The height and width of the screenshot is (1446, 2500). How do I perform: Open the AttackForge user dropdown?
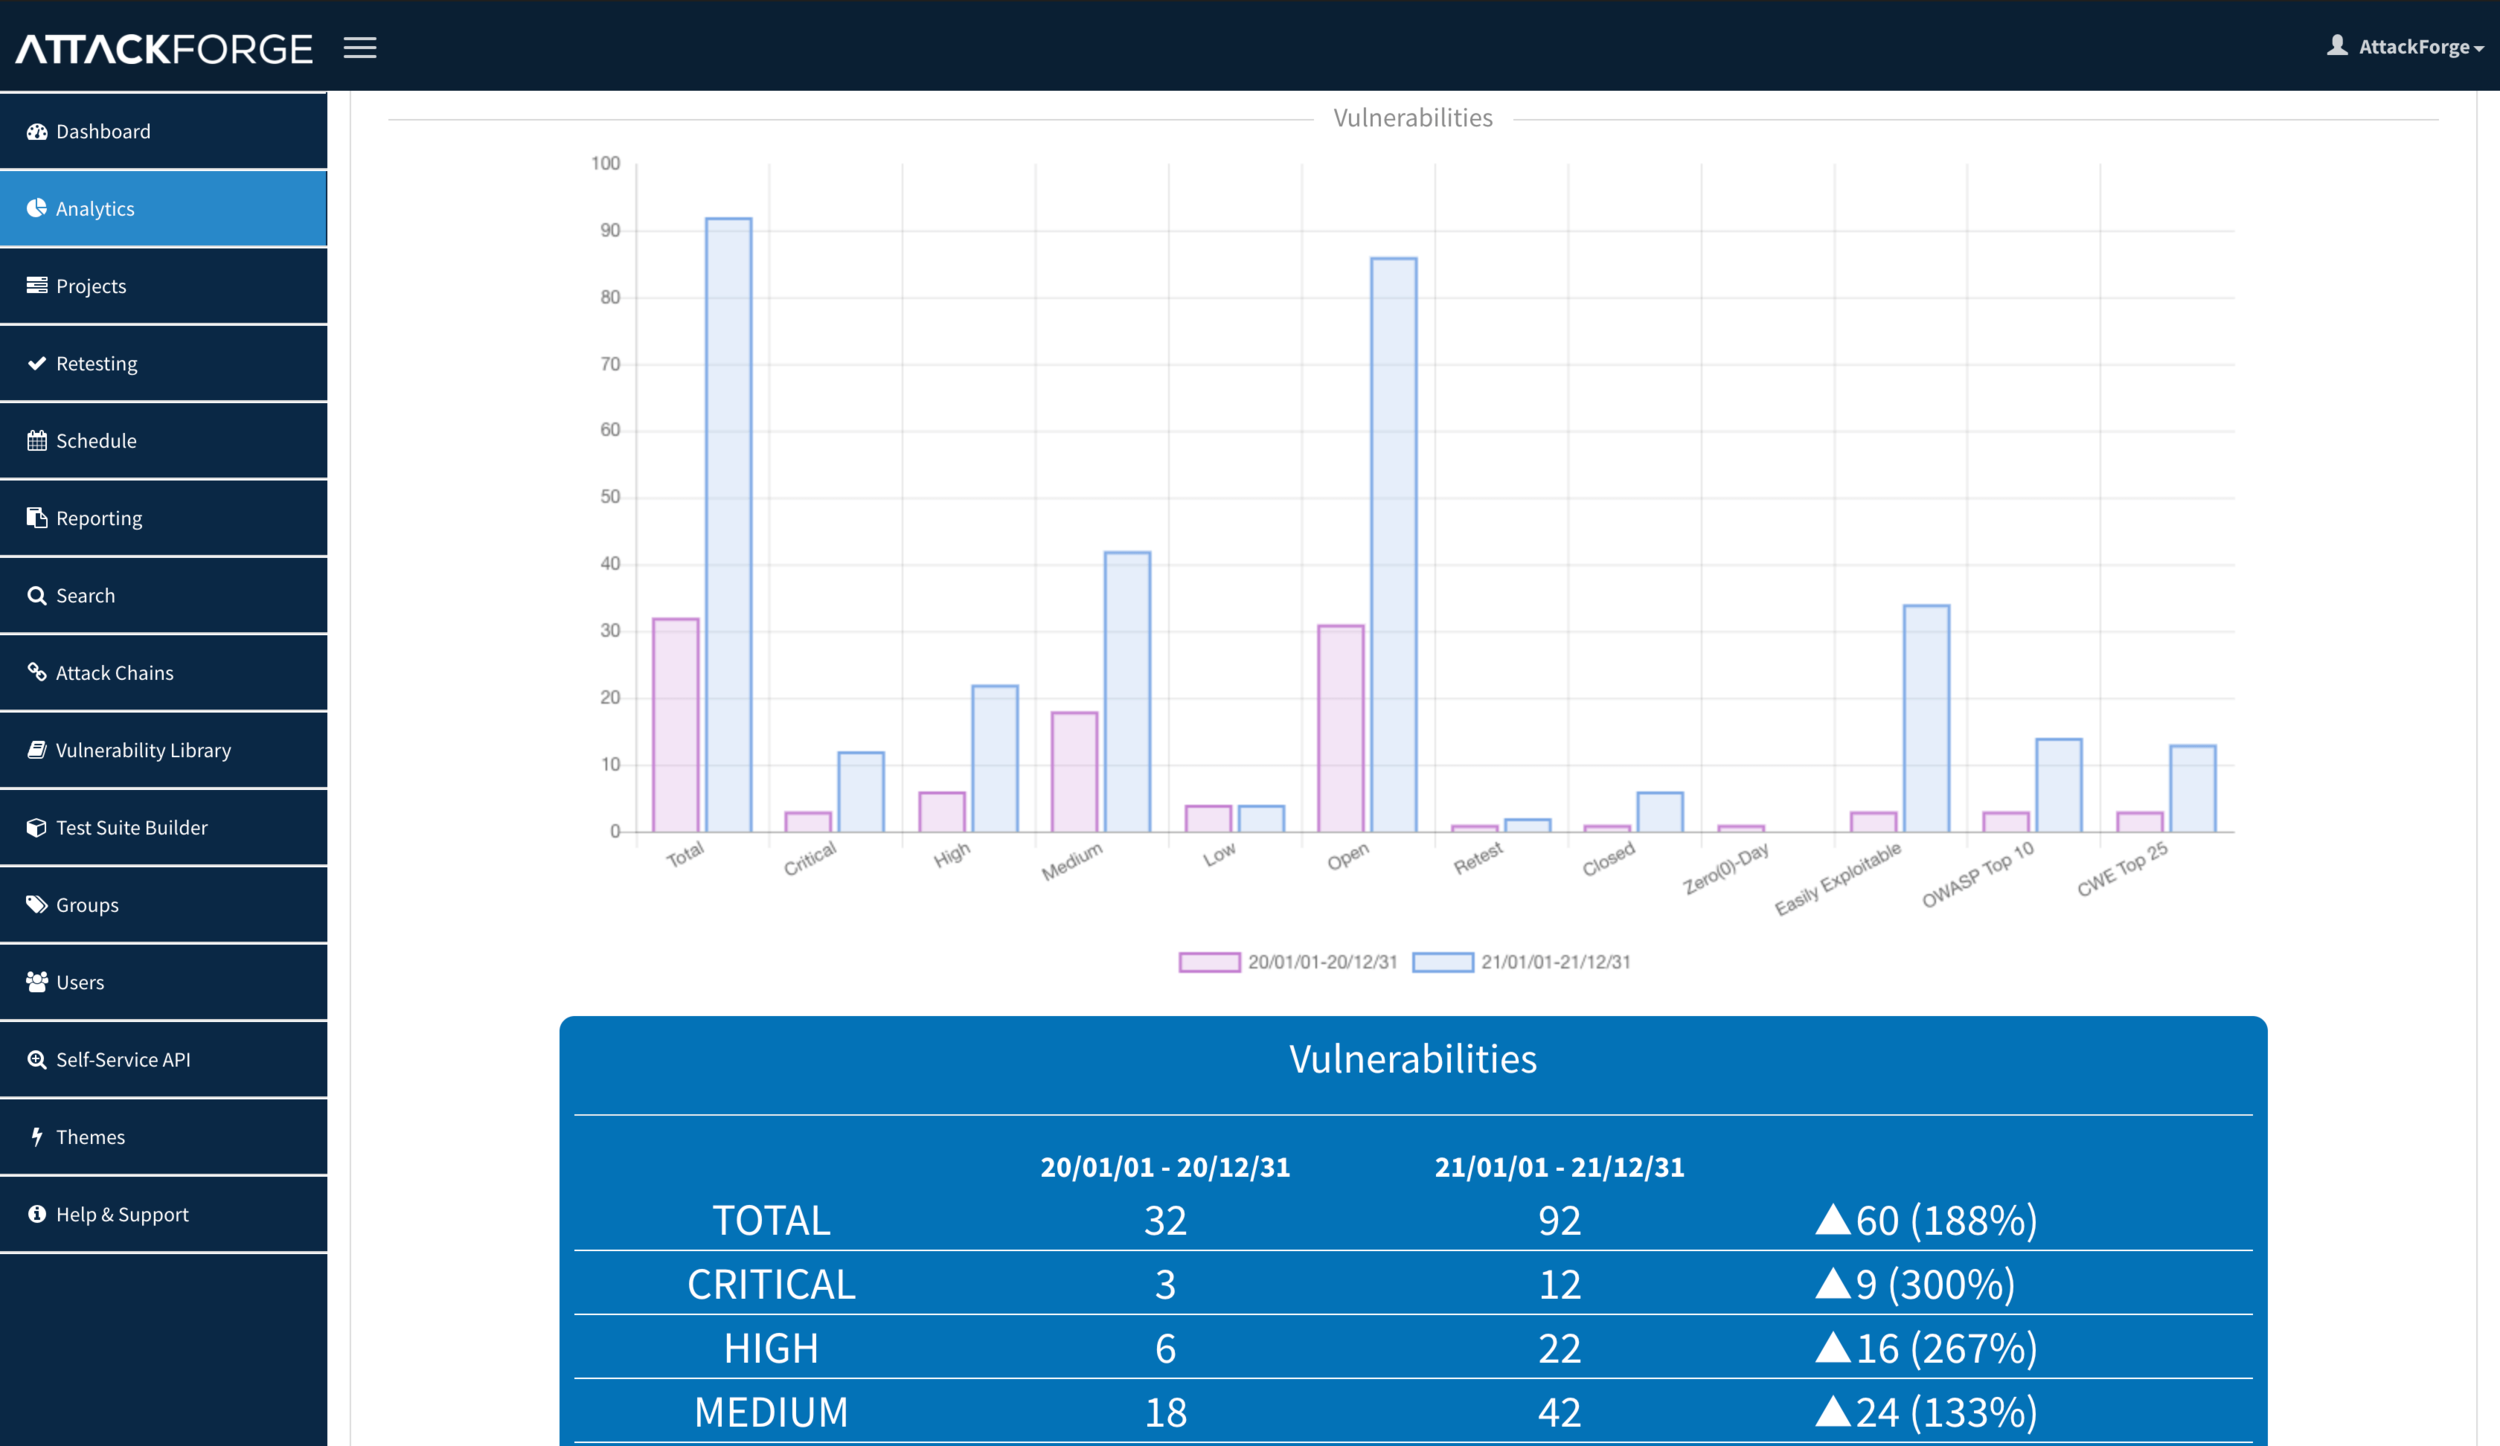click(x=2406, y=47)
